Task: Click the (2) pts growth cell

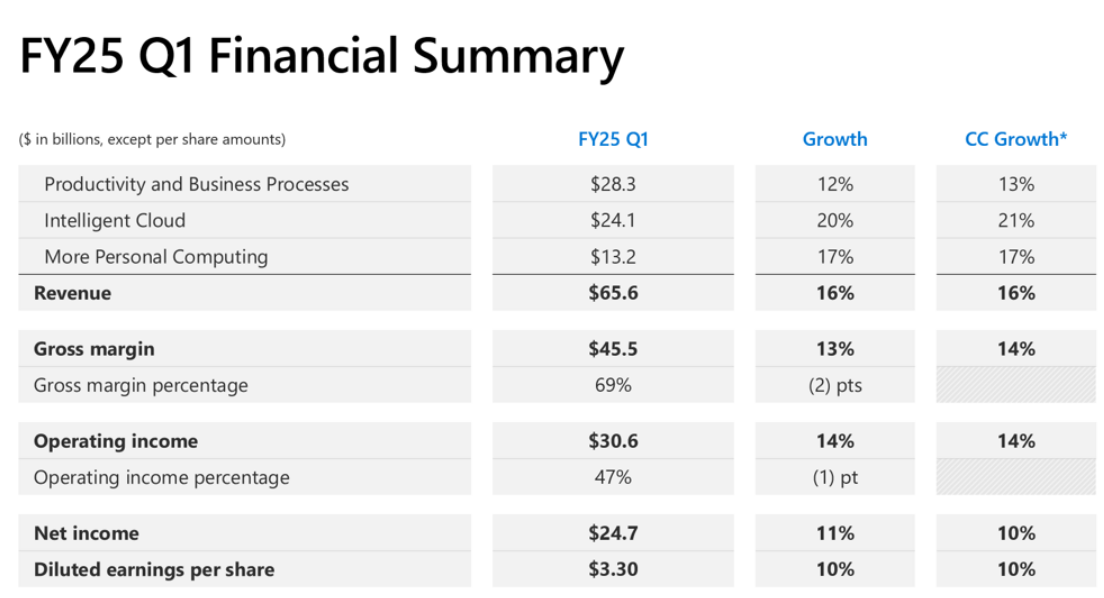Action: tap(834, 385)
